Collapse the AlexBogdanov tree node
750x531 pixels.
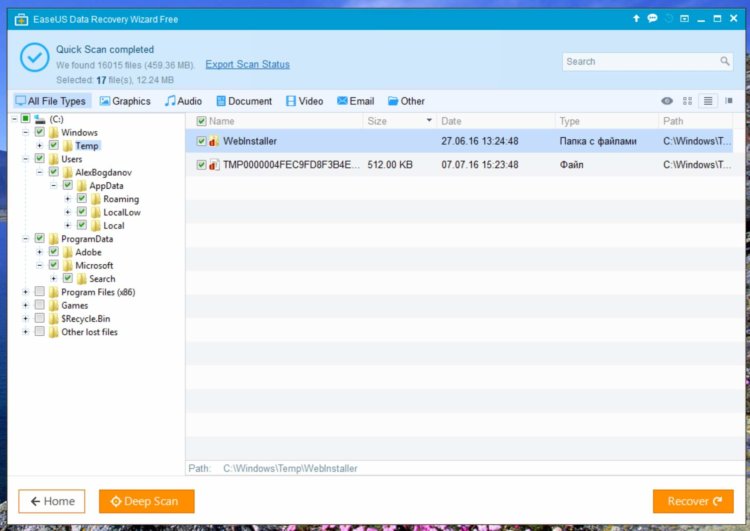pyautogui.click(x=40, y=172)
